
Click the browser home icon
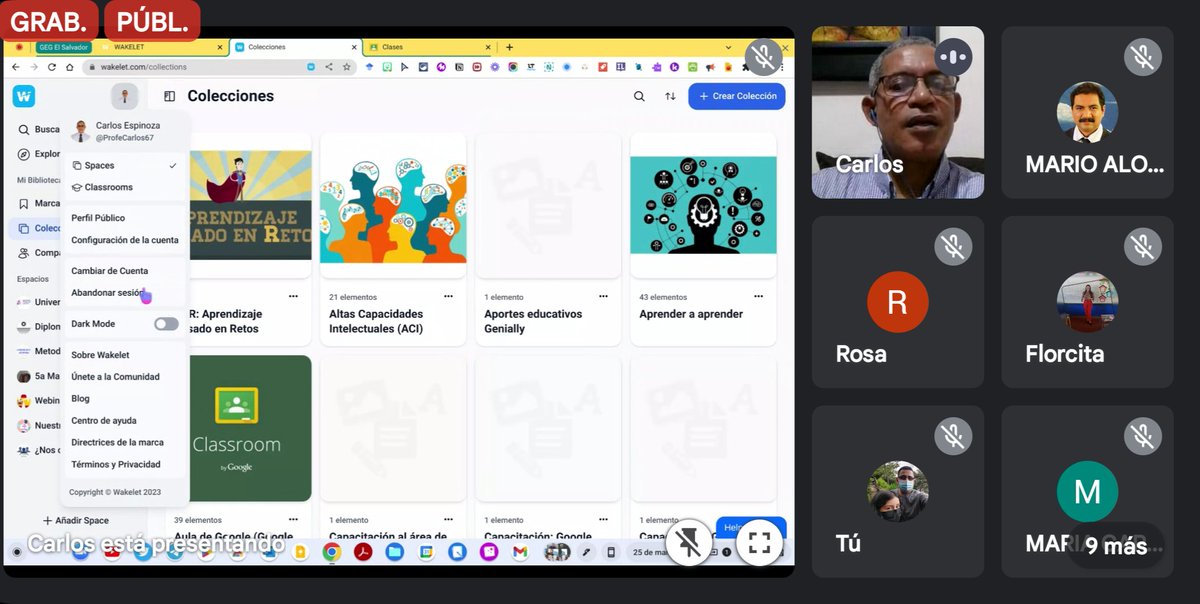click(70, 67)
